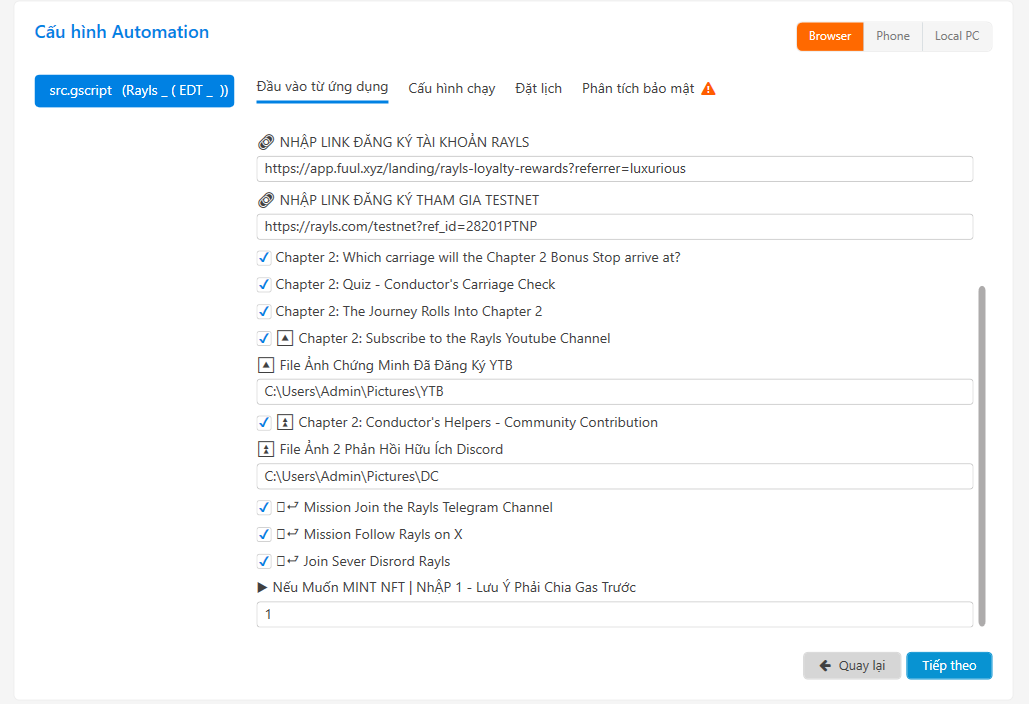1029x704 pixels.
Task: Click the label File Ảnh 2 Phản Hồi Hữu Ích Discord
Action: [x=391, y=449]
